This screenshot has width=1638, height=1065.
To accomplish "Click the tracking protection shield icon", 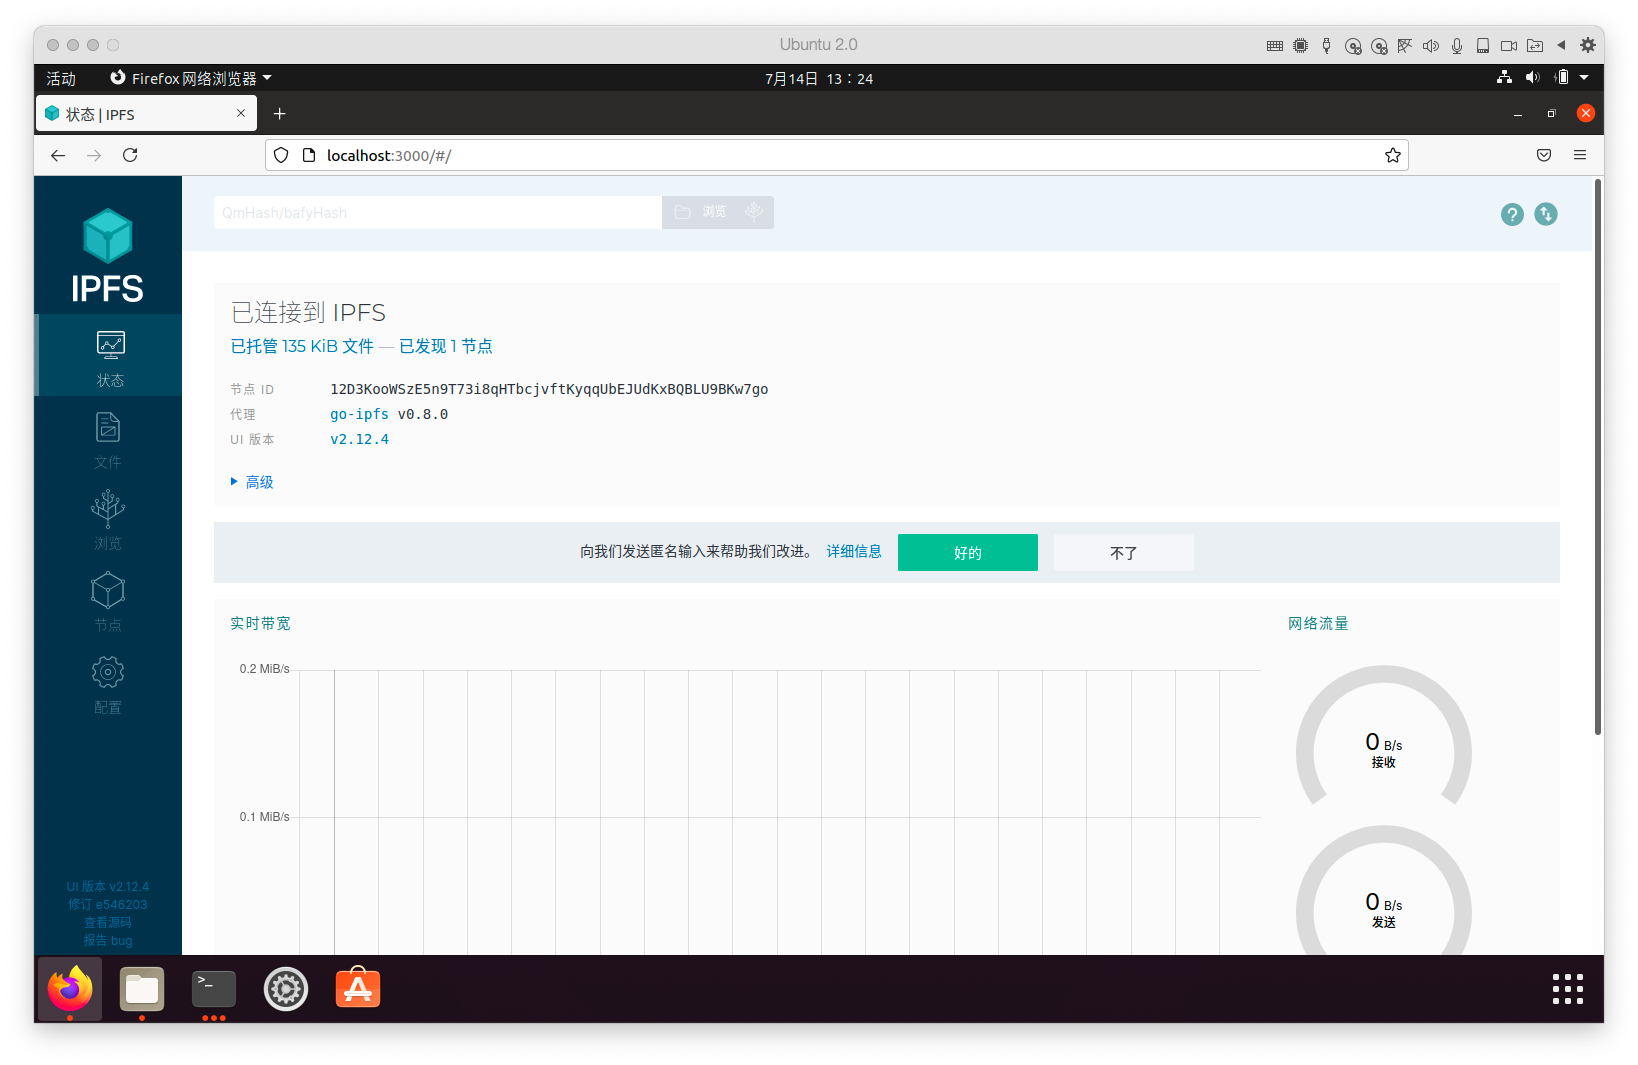I will 280,155.
